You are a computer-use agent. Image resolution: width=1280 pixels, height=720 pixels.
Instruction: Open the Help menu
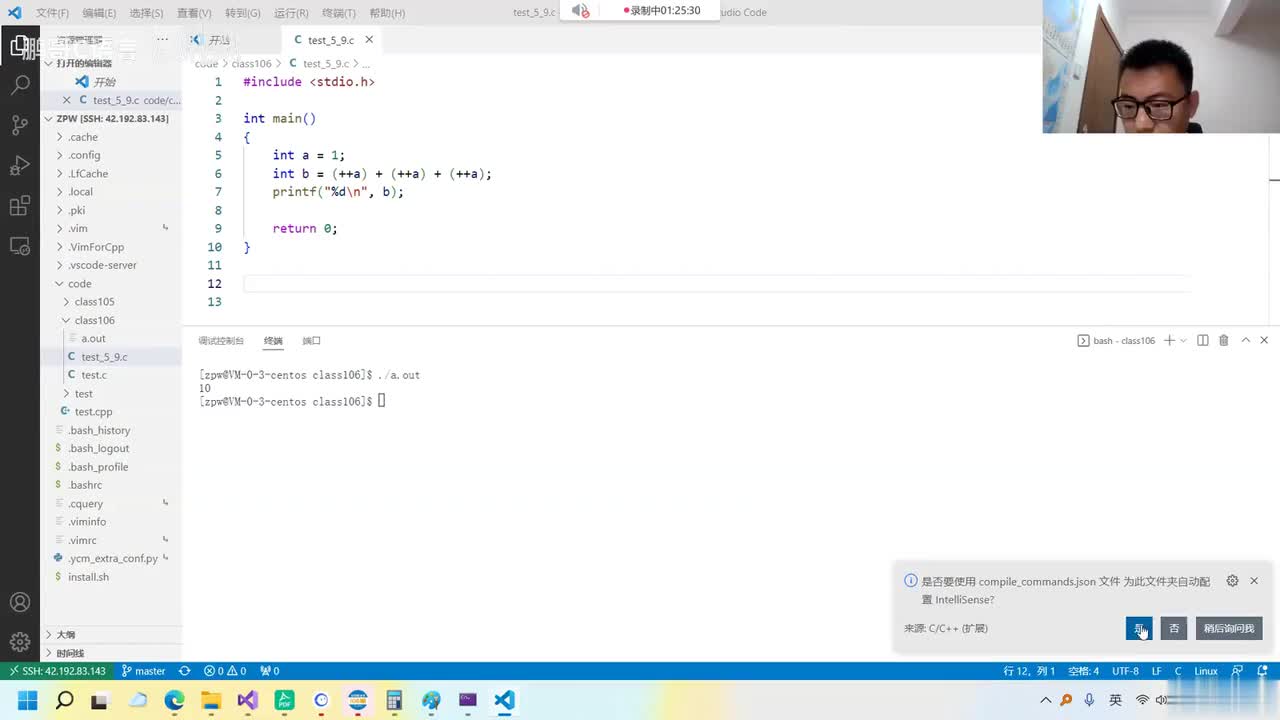click(387, 13)
